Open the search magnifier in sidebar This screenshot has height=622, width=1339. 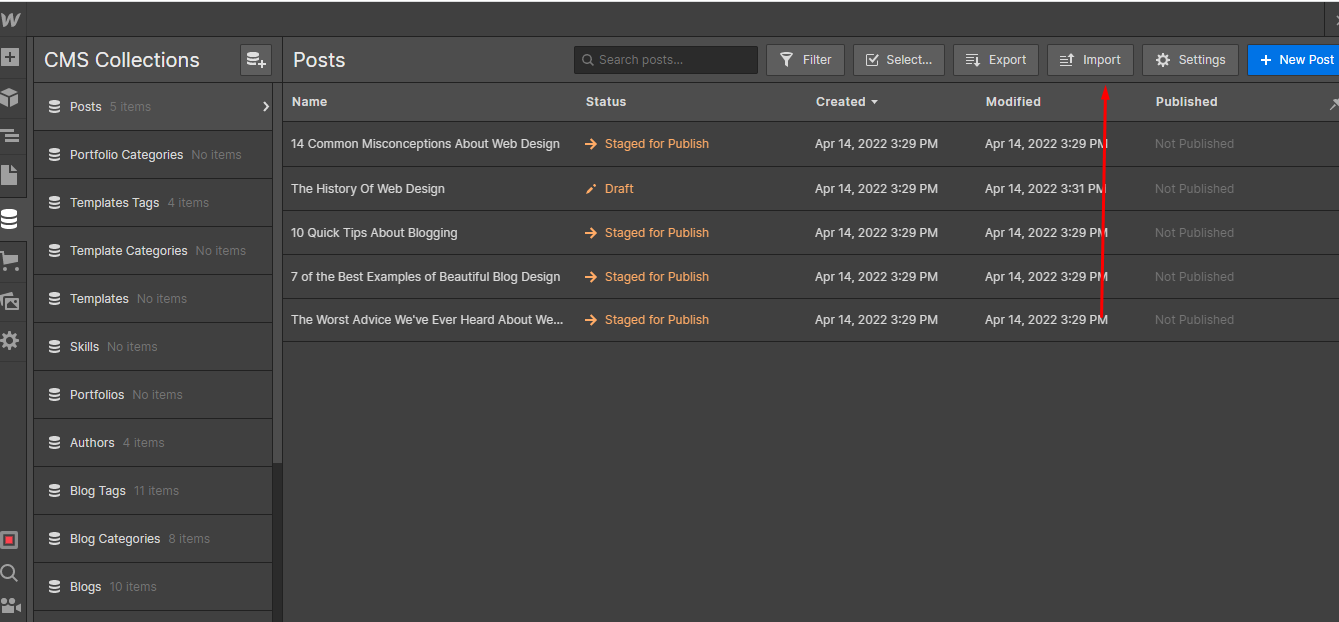coord(10,573)
